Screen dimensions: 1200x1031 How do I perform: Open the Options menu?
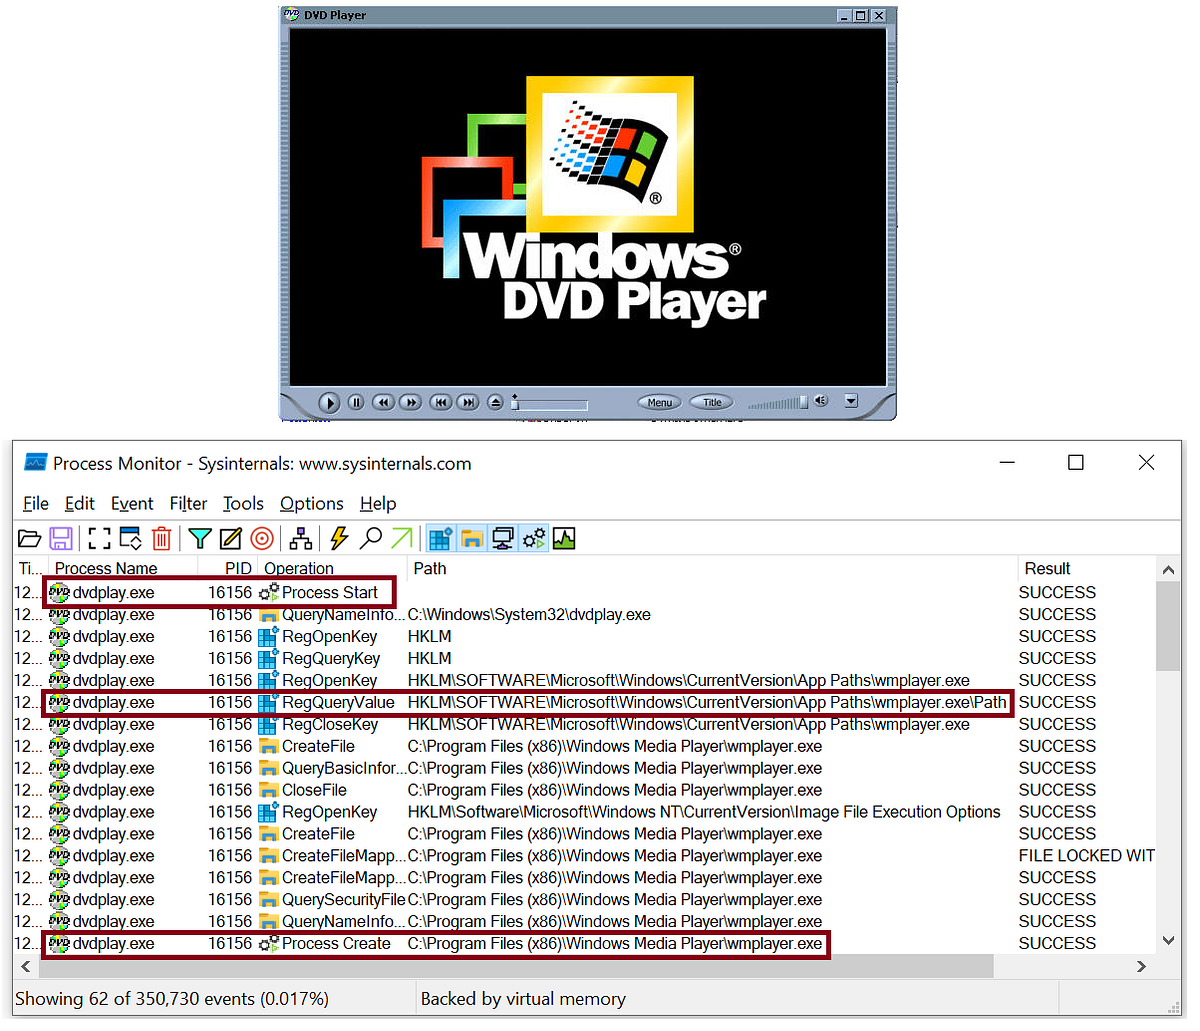click(x=311, y=503)
